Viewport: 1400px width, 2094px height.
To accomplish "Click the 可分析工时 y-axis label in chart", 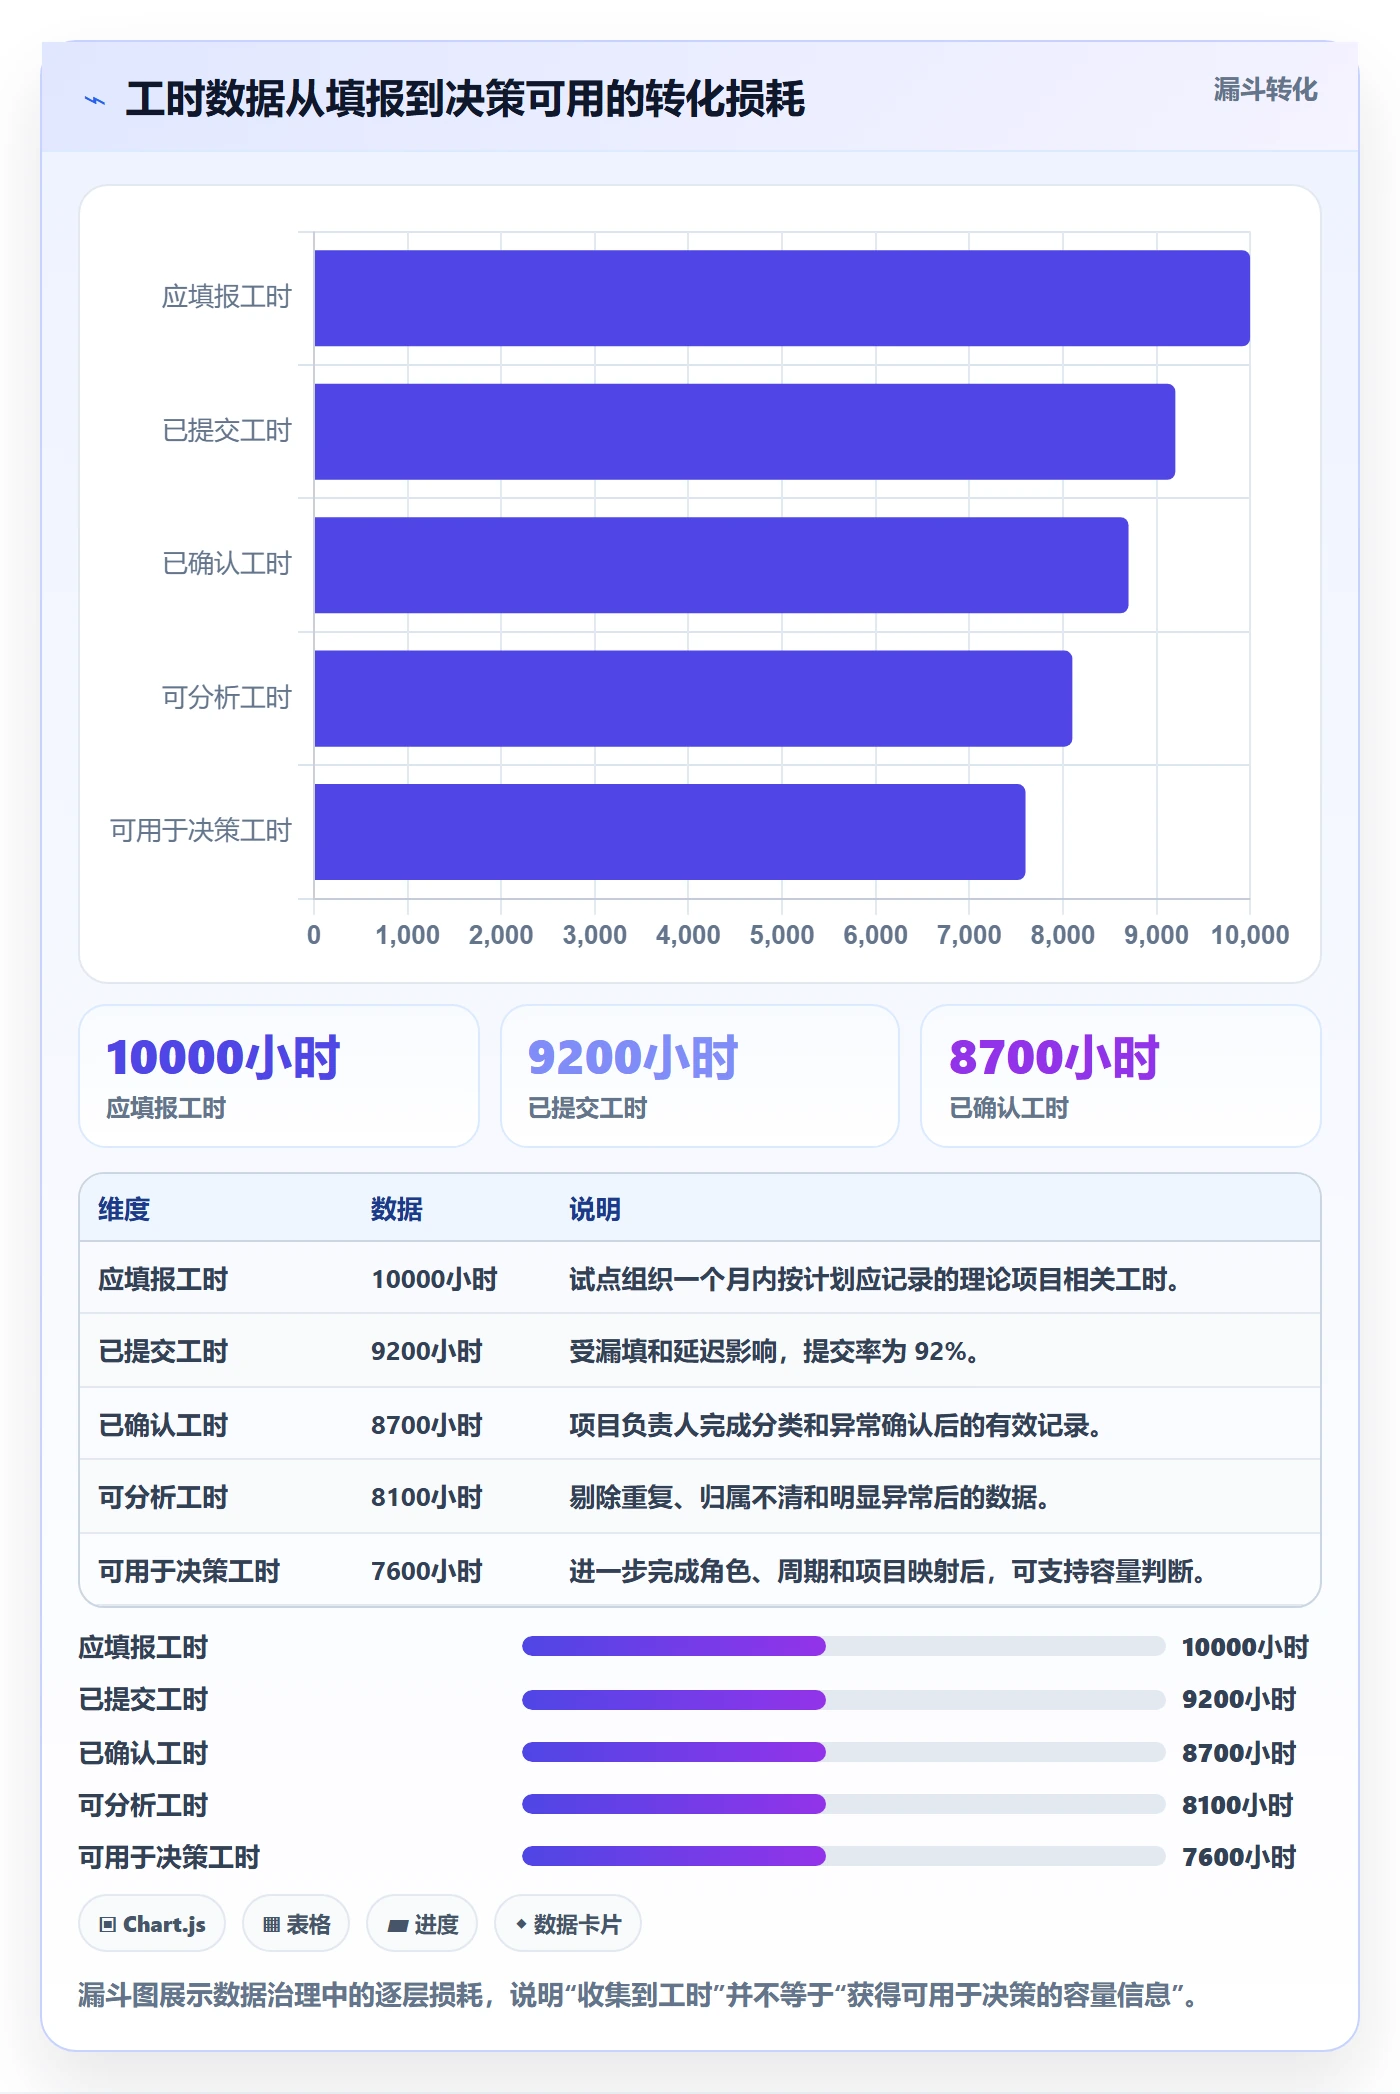I will 227,698.
